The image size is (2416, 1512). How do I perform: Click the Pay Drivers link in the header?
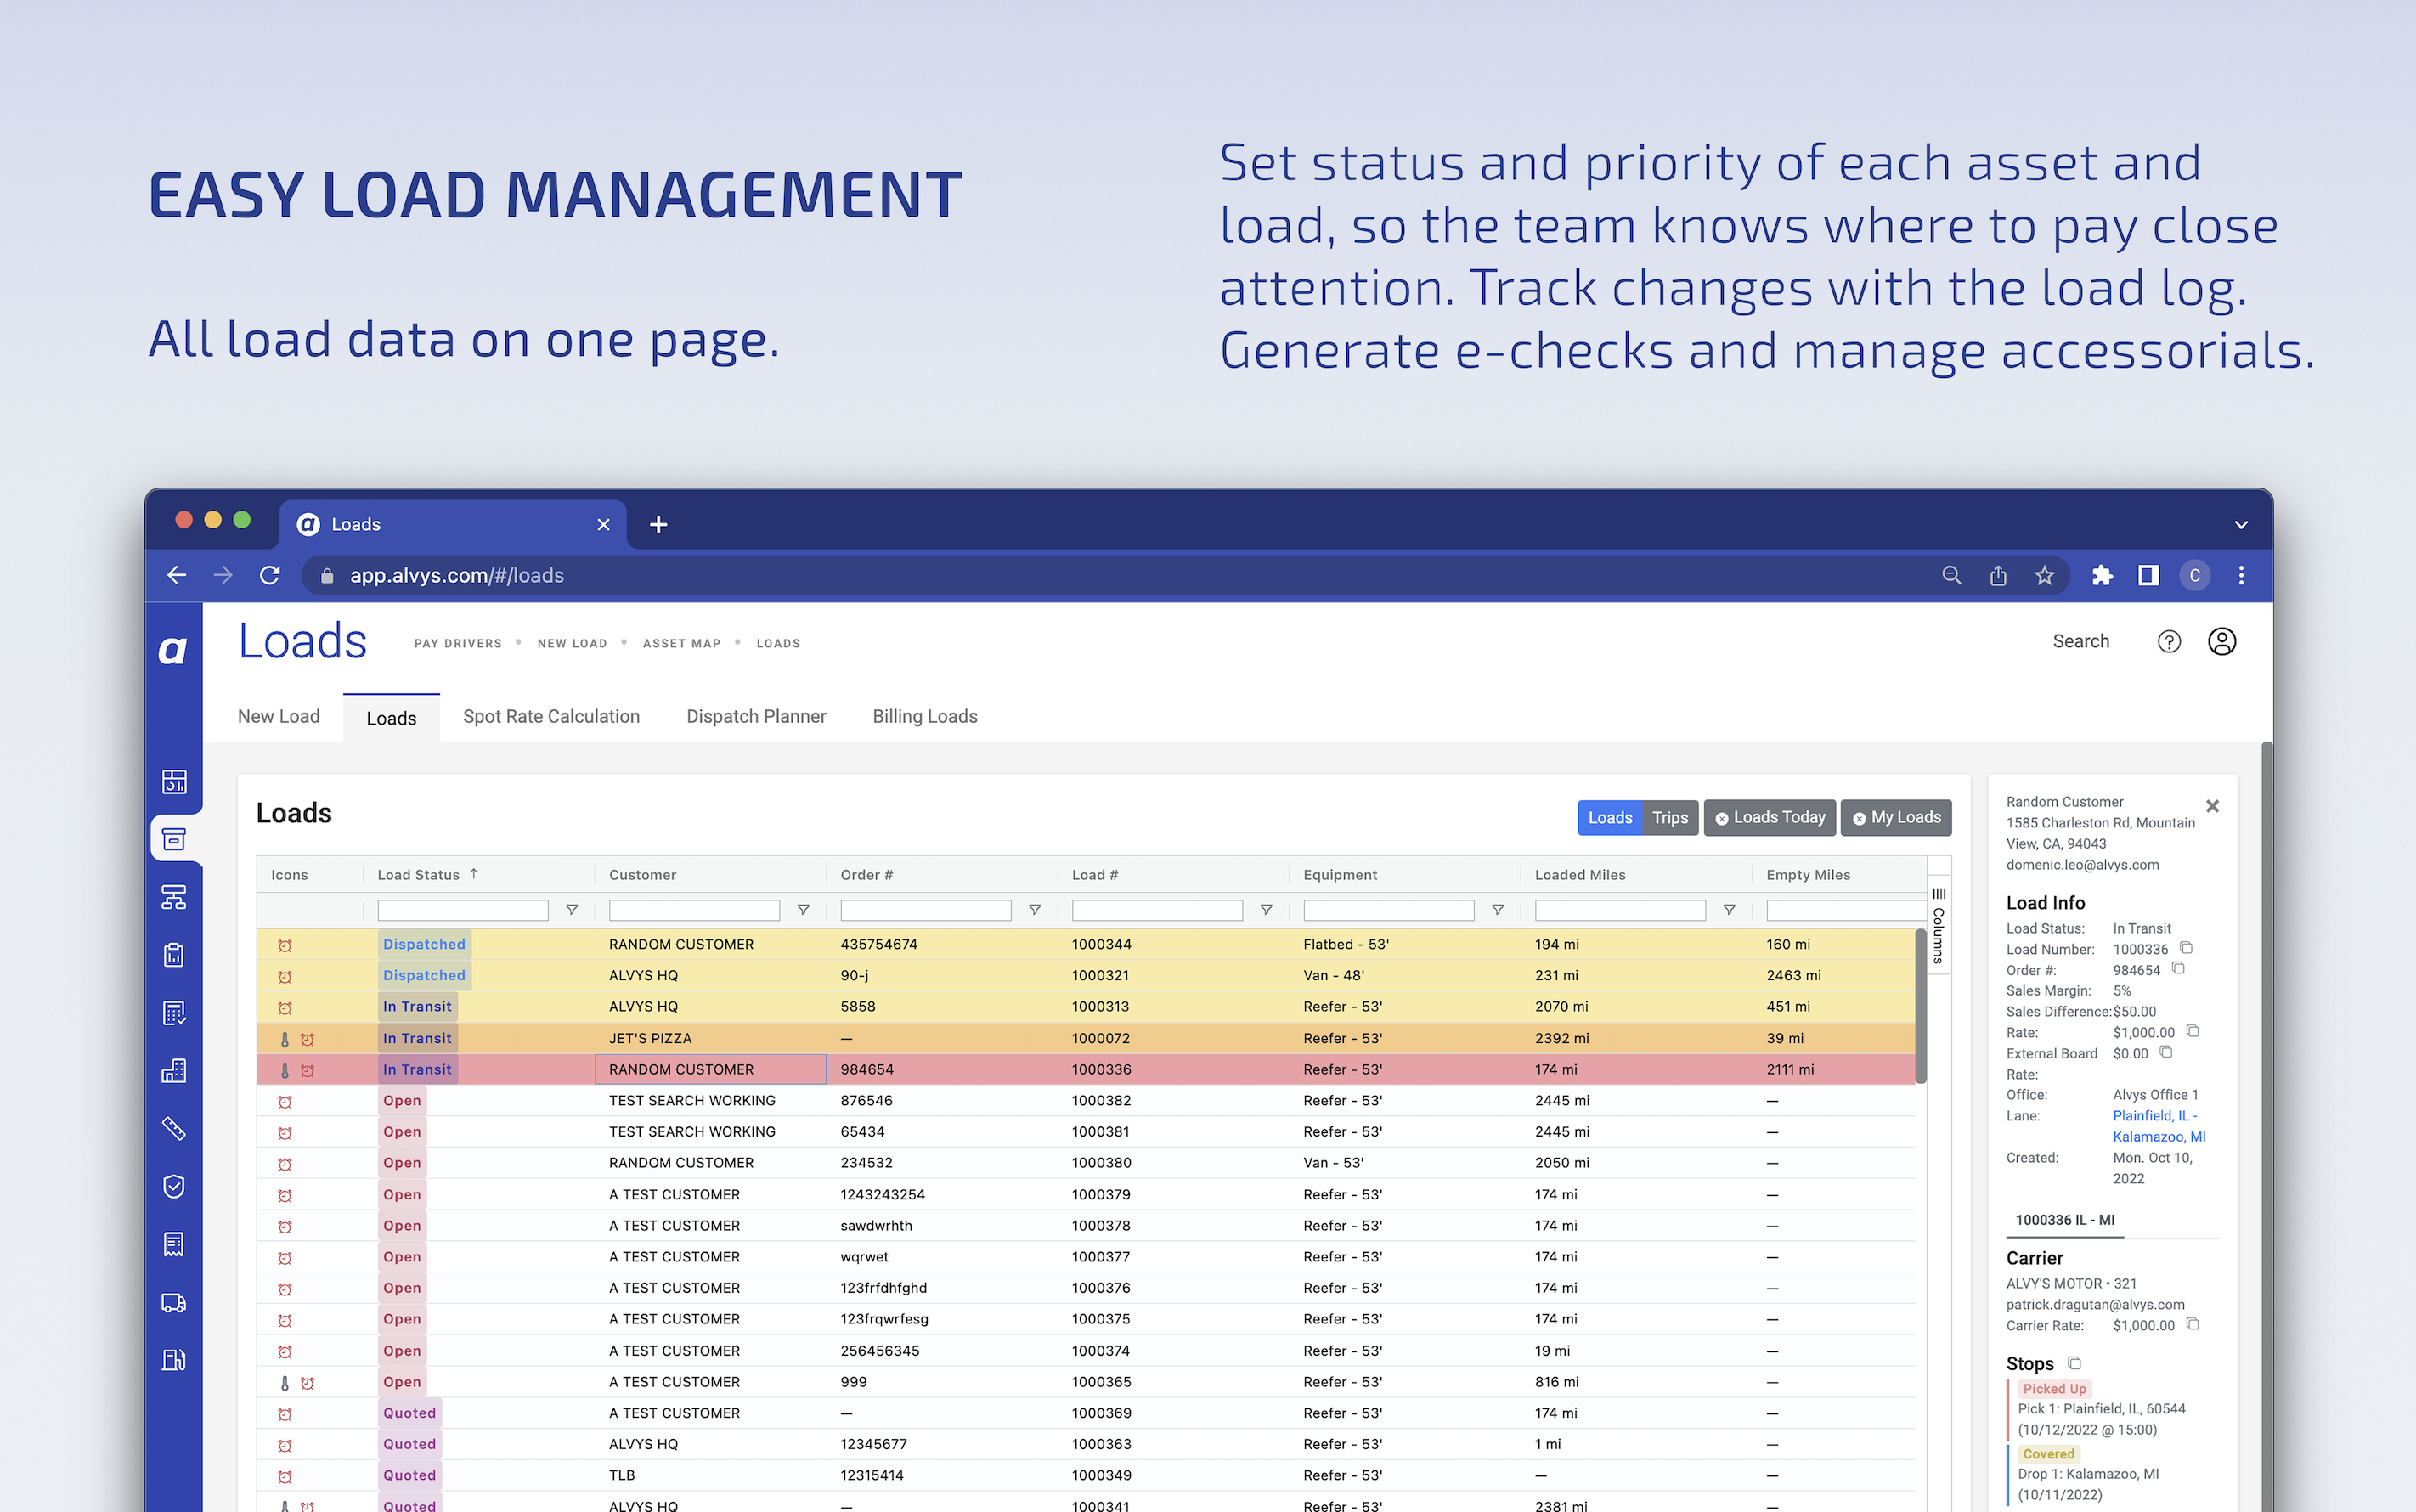click(458, 643)
